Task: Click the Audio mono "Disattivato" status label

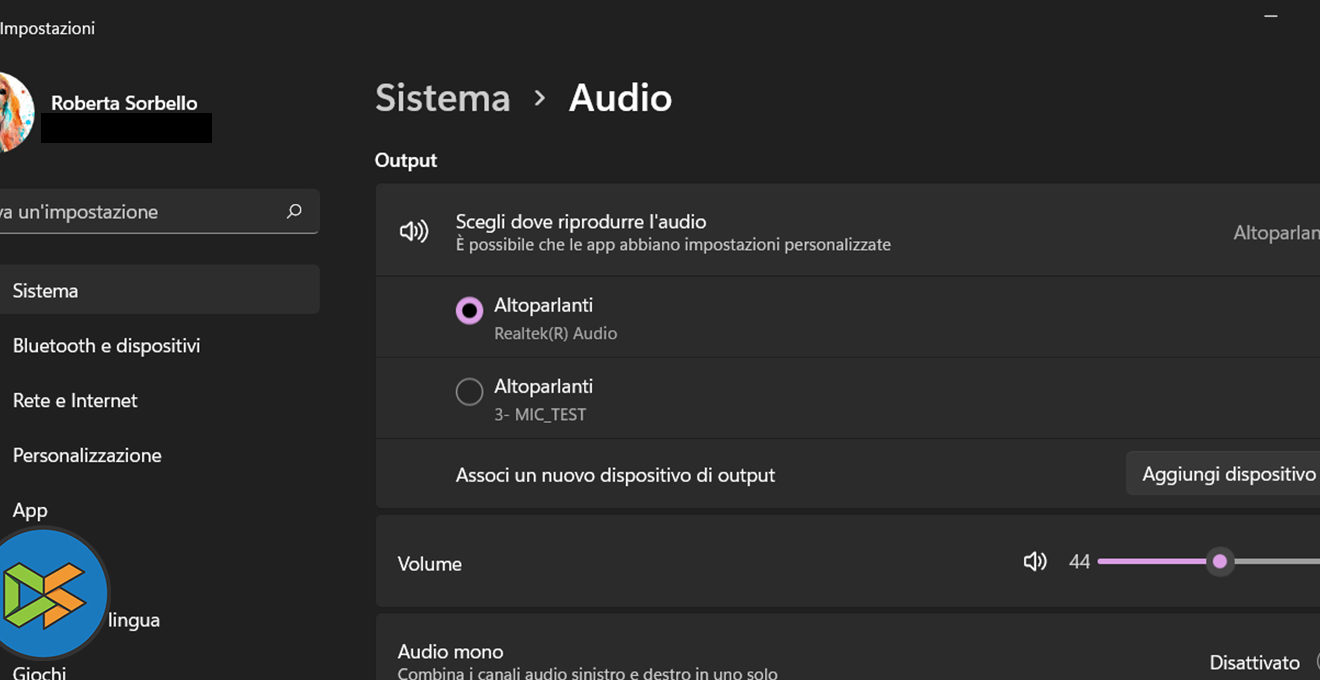Action: pos(1254,662)
